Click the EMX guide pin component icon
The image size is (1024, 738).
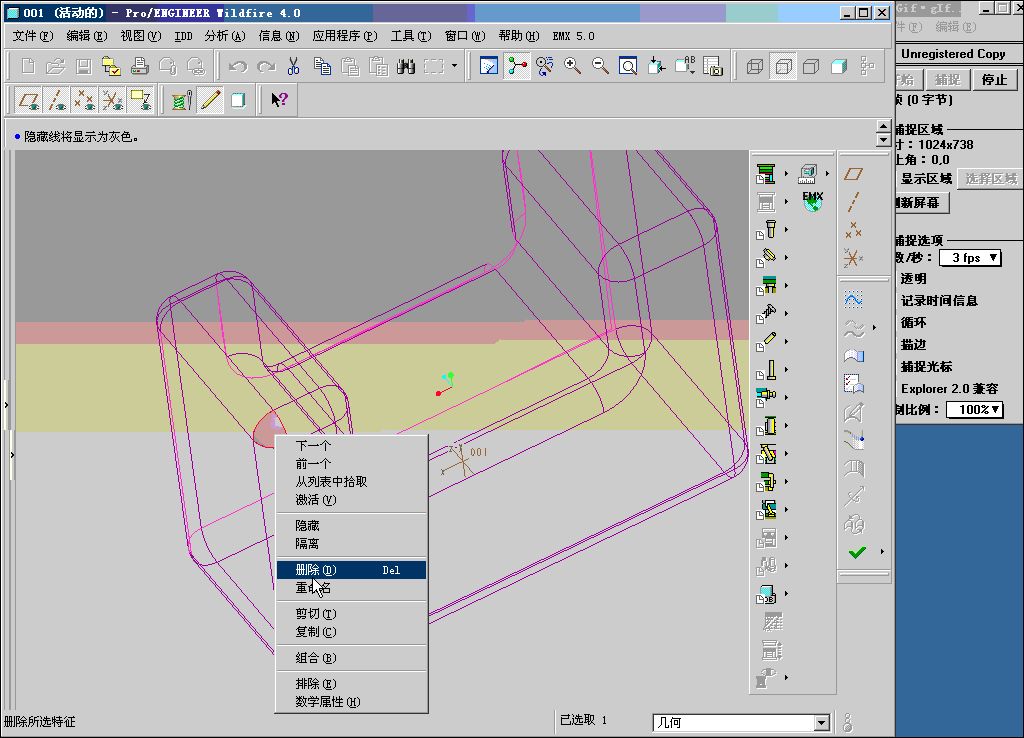pyautogui.click(x=766, y=230)
